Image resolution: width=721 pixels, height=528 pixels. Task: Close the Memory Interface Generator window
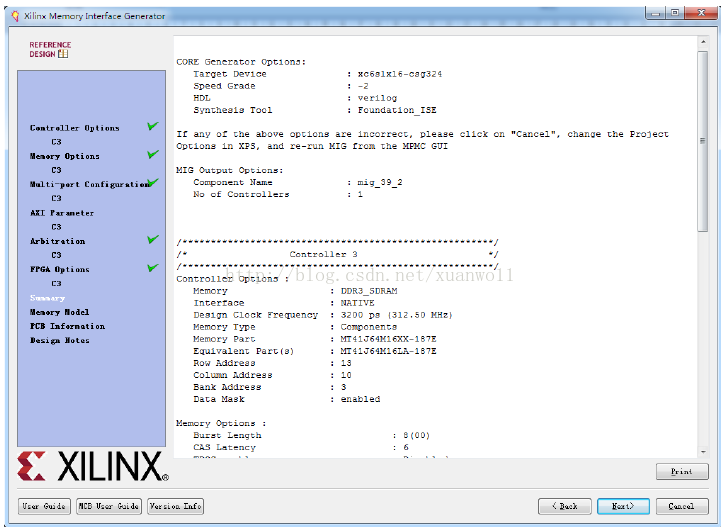(x=701, y=13)
